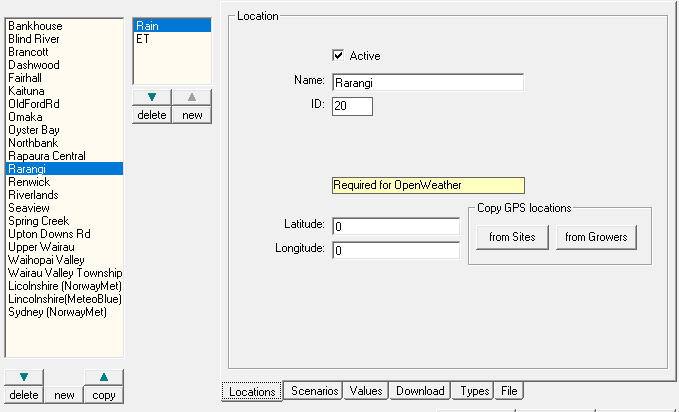Click the up arrow above the locations copy button
Viewport: 679px width, 412px height.
(103, 377)
